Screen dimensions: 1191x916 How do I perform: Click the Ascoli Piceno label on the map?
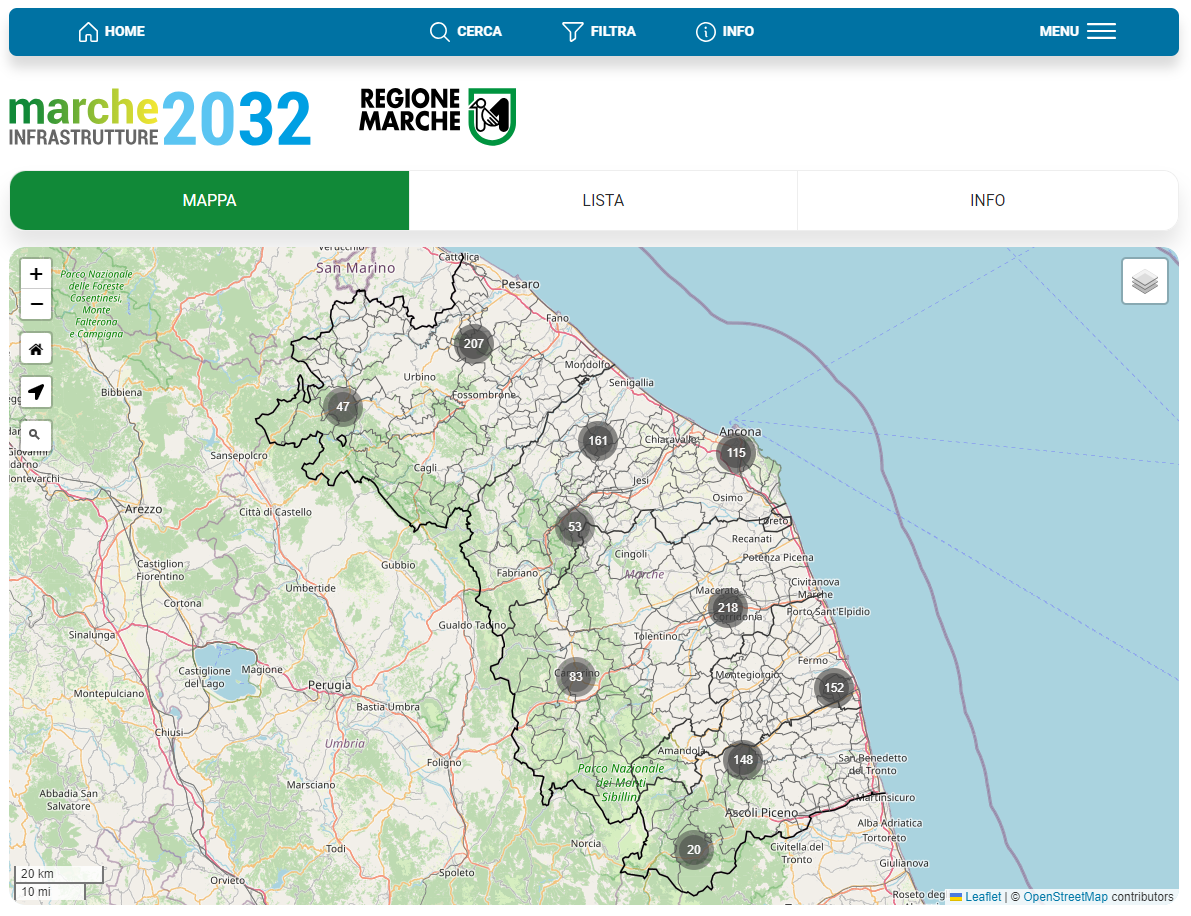[x=762, y=813]
